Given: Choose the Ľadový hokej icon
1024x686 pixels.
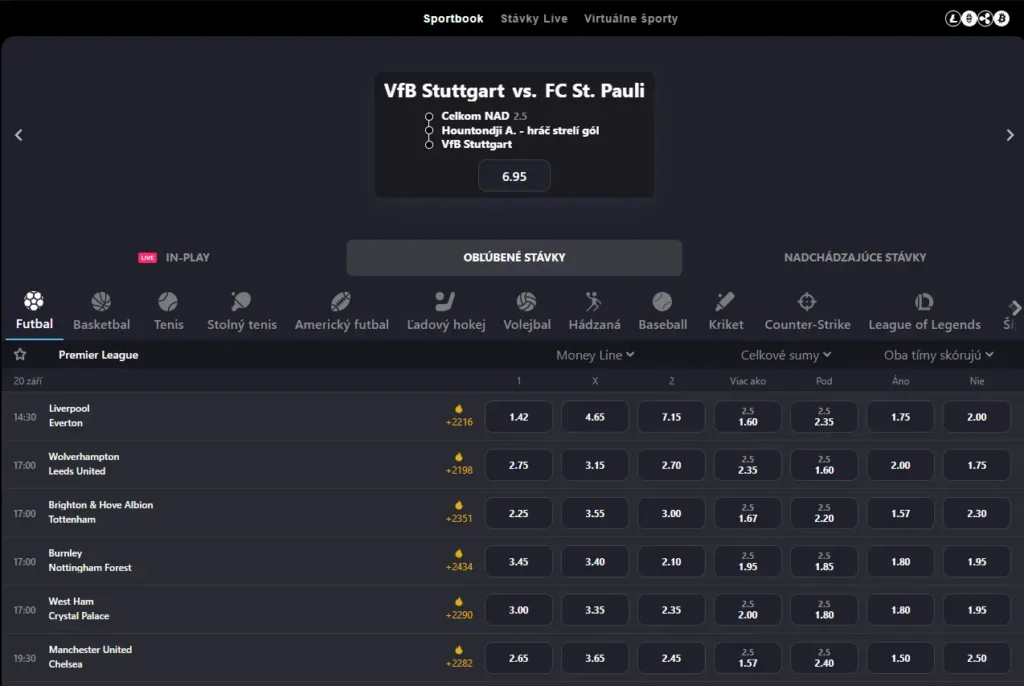Looking at the screenshot, I should coord(445,302).
